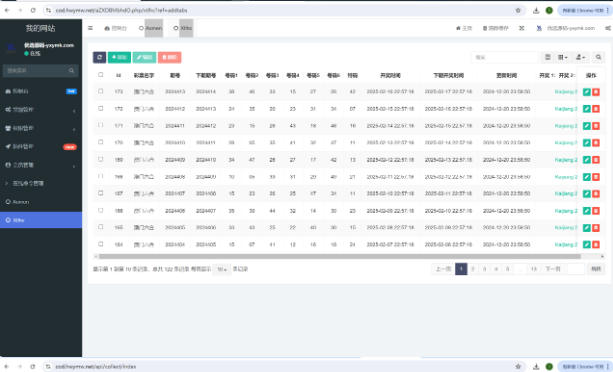Open the columns grid dropdown in toolbar
The height and width of the screenshot is (372, 613).
[x=563, y=57]
